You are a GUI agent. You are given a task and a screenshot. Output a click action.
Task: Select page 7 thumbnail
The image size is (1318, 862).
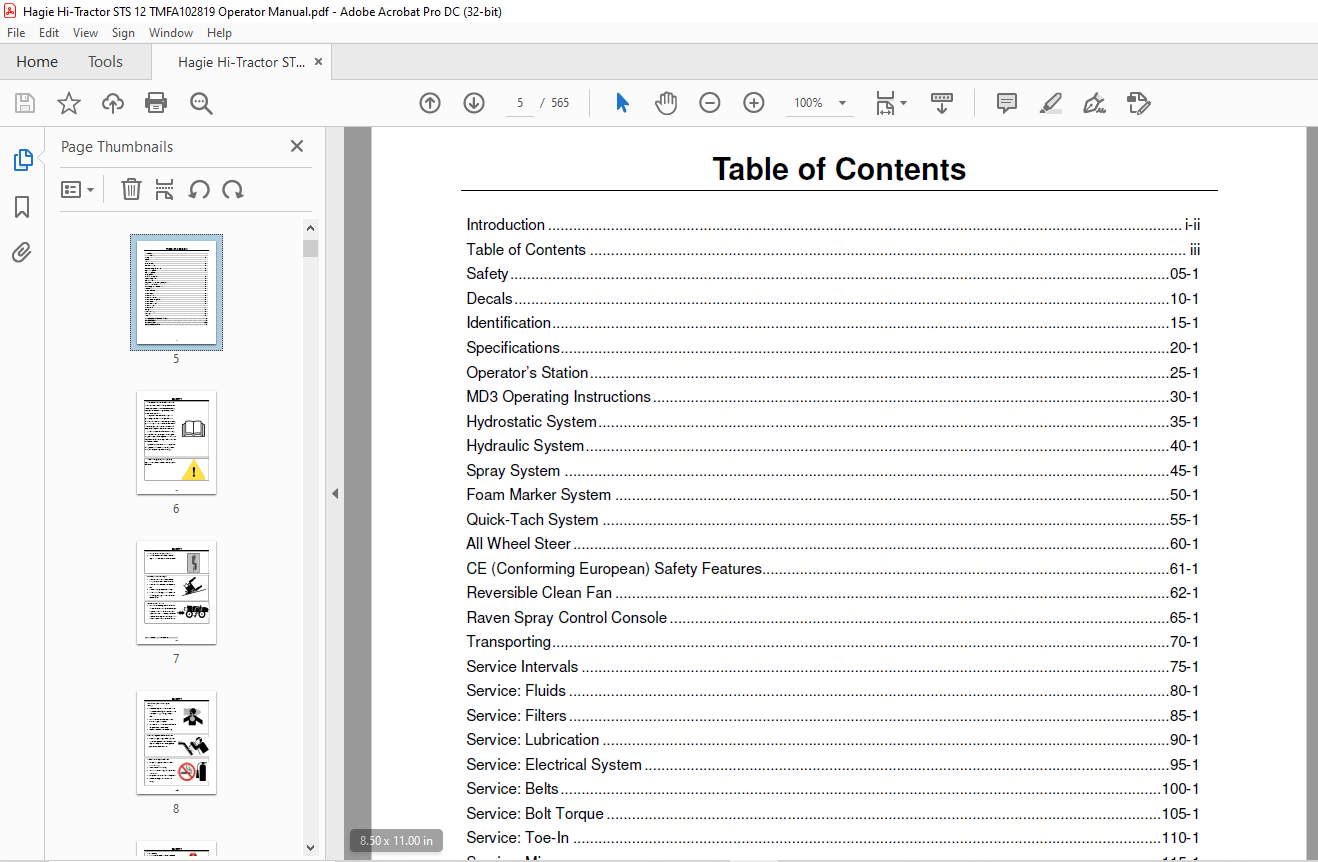pos(176,592)
